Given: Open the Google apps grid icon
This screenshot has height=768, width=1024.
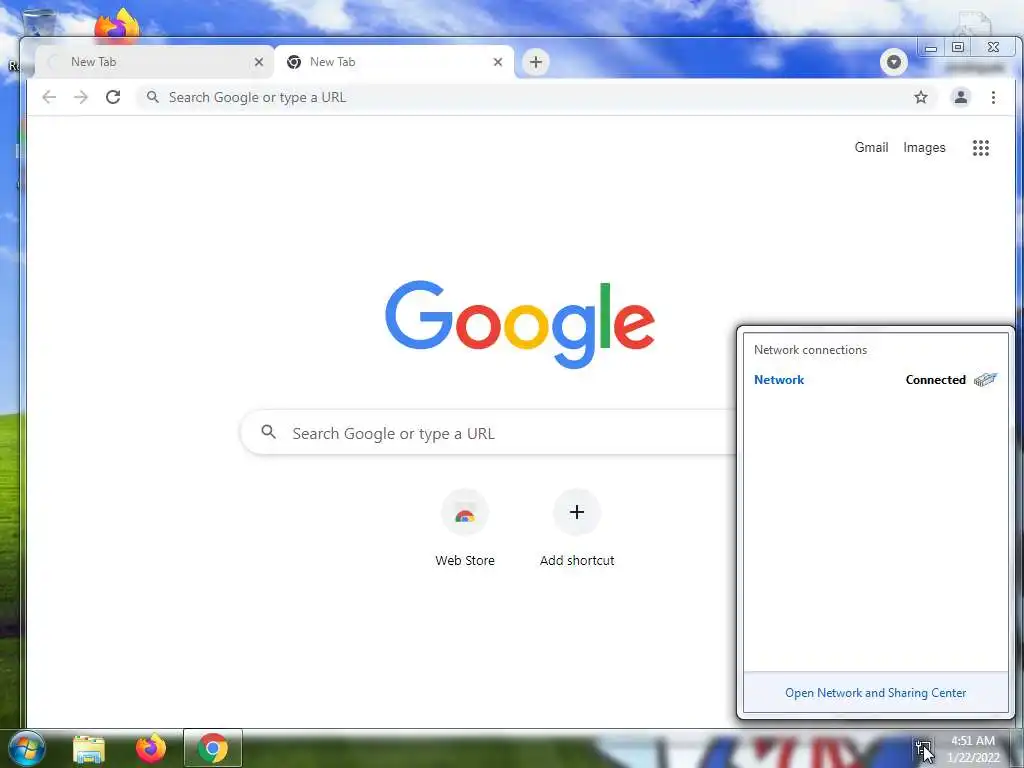Looking at the screenshot, I should tap(980, 148).
